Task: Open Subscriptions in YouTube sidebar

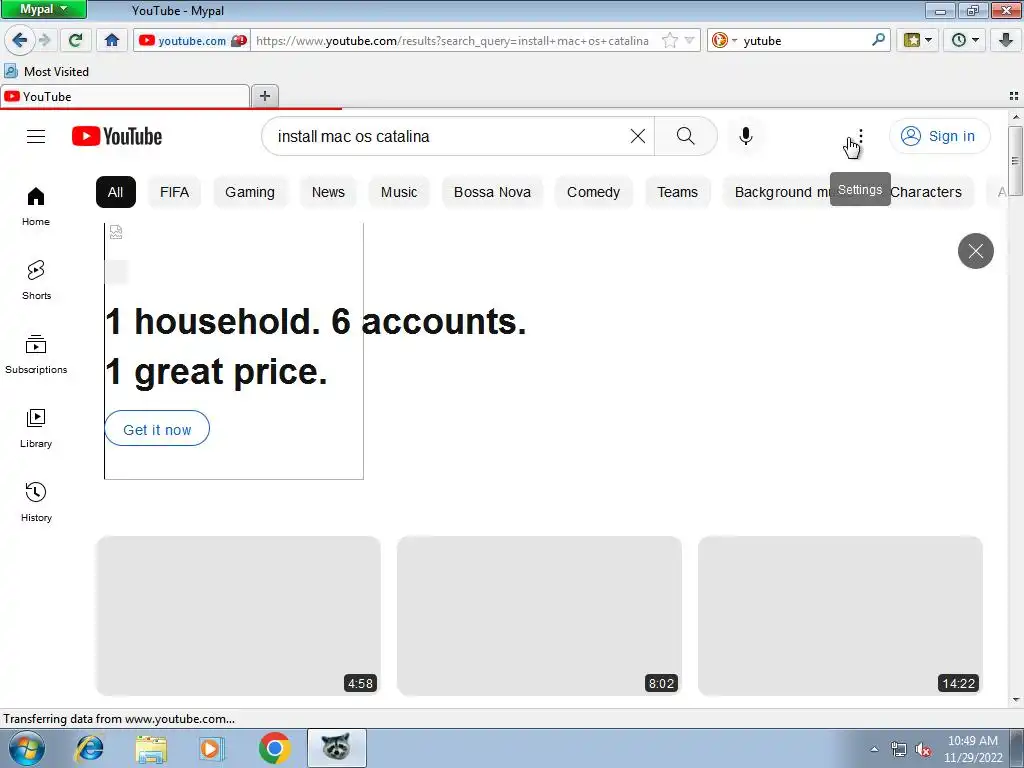Action: 36,354
